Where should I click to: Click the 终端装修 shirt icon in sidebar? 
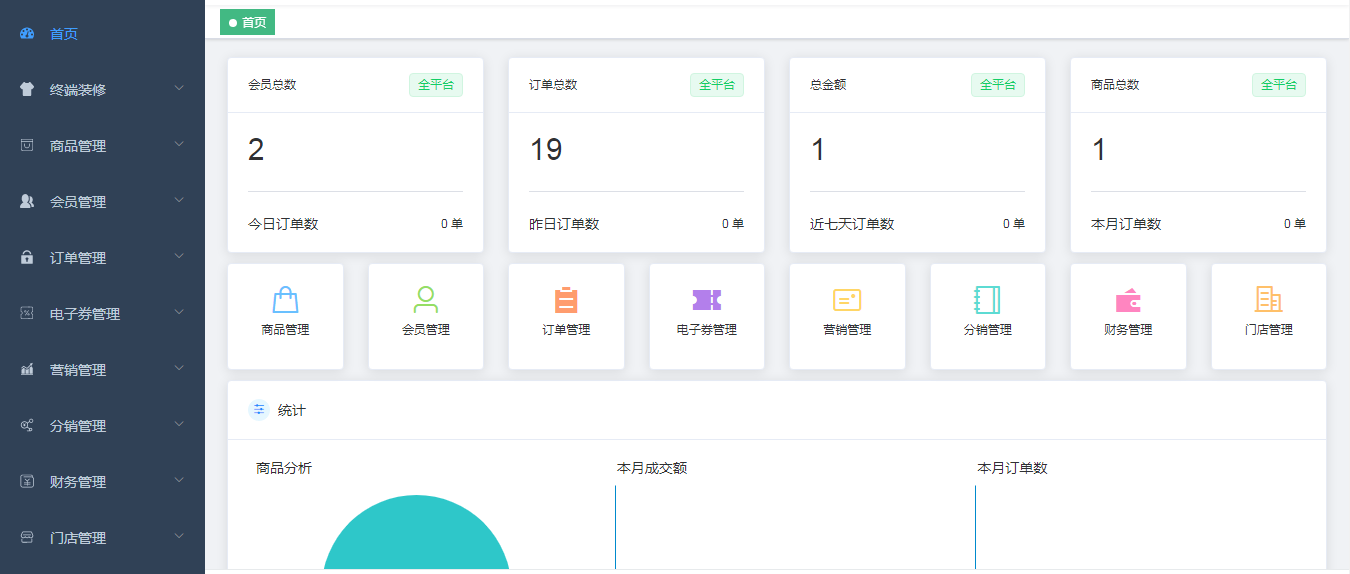(x=28, y=89)
